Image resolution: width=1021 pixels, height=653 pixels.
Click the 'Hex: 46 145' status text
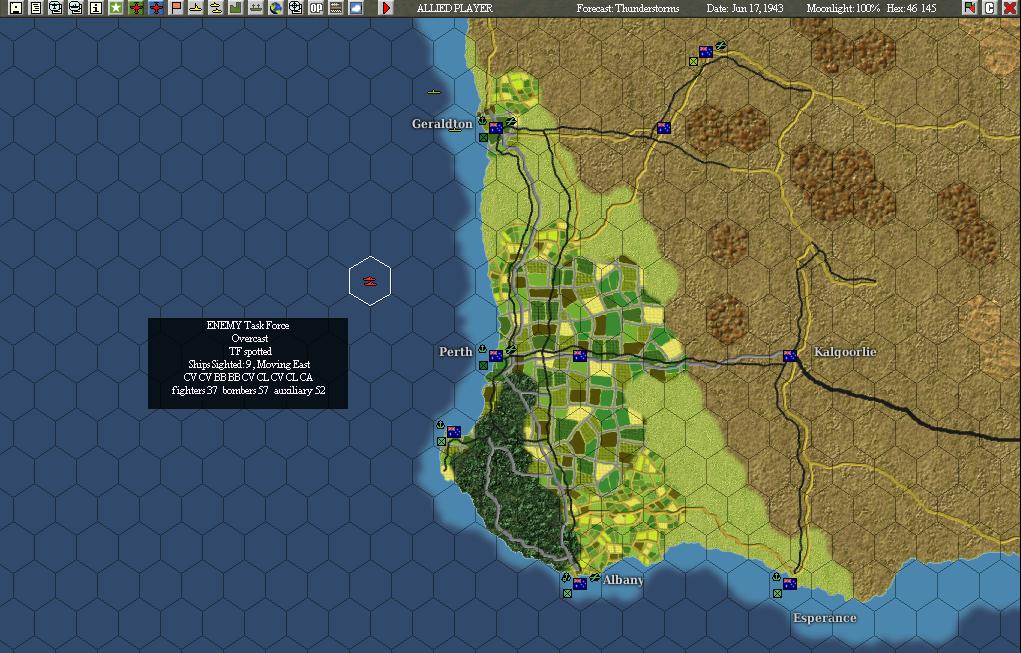(912, 8)
